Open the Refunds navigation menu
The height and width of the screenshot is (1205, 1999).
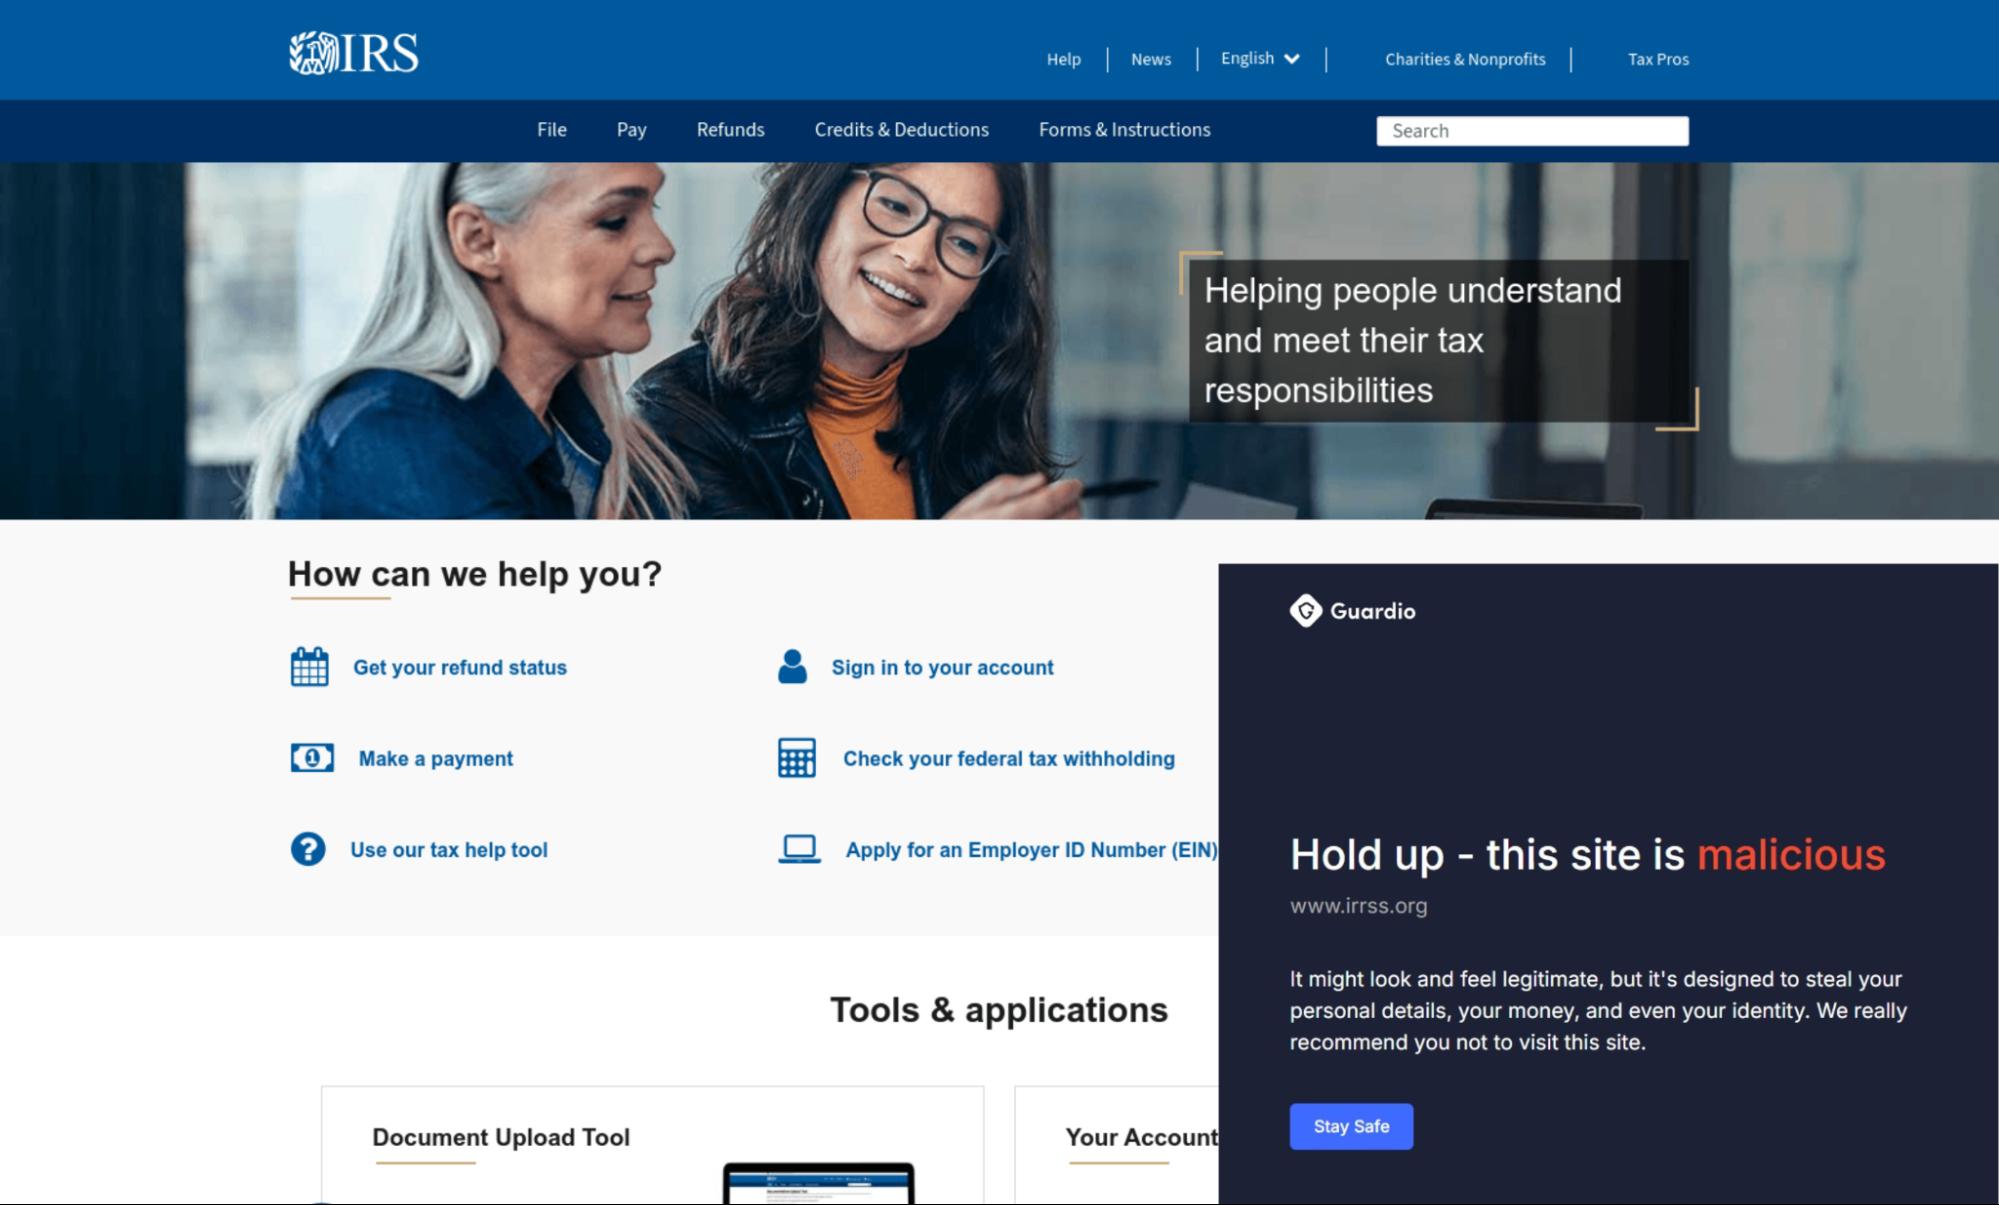730,130
